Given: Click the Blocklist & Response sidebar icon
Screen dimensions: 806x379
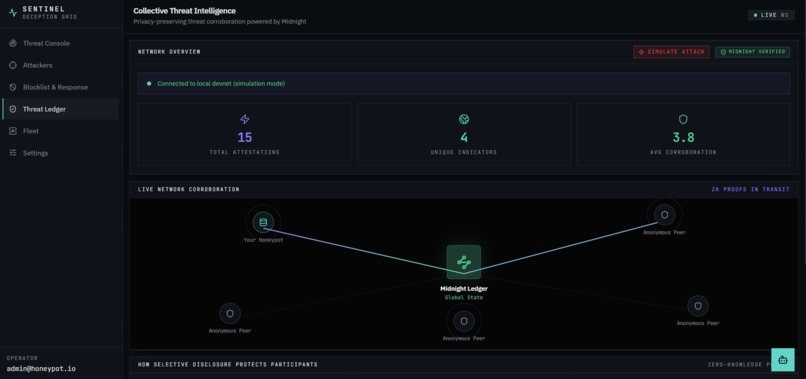Looking at the screenshot, I should point(13,87).
